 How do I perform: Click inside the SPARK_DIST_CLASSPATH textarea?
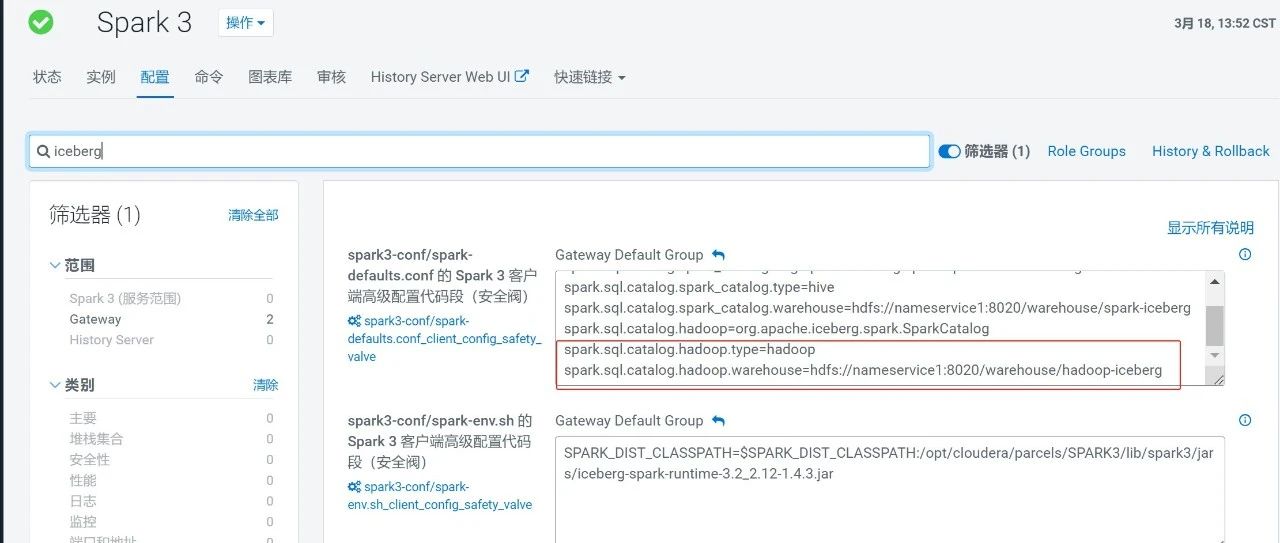coord(890,489)
